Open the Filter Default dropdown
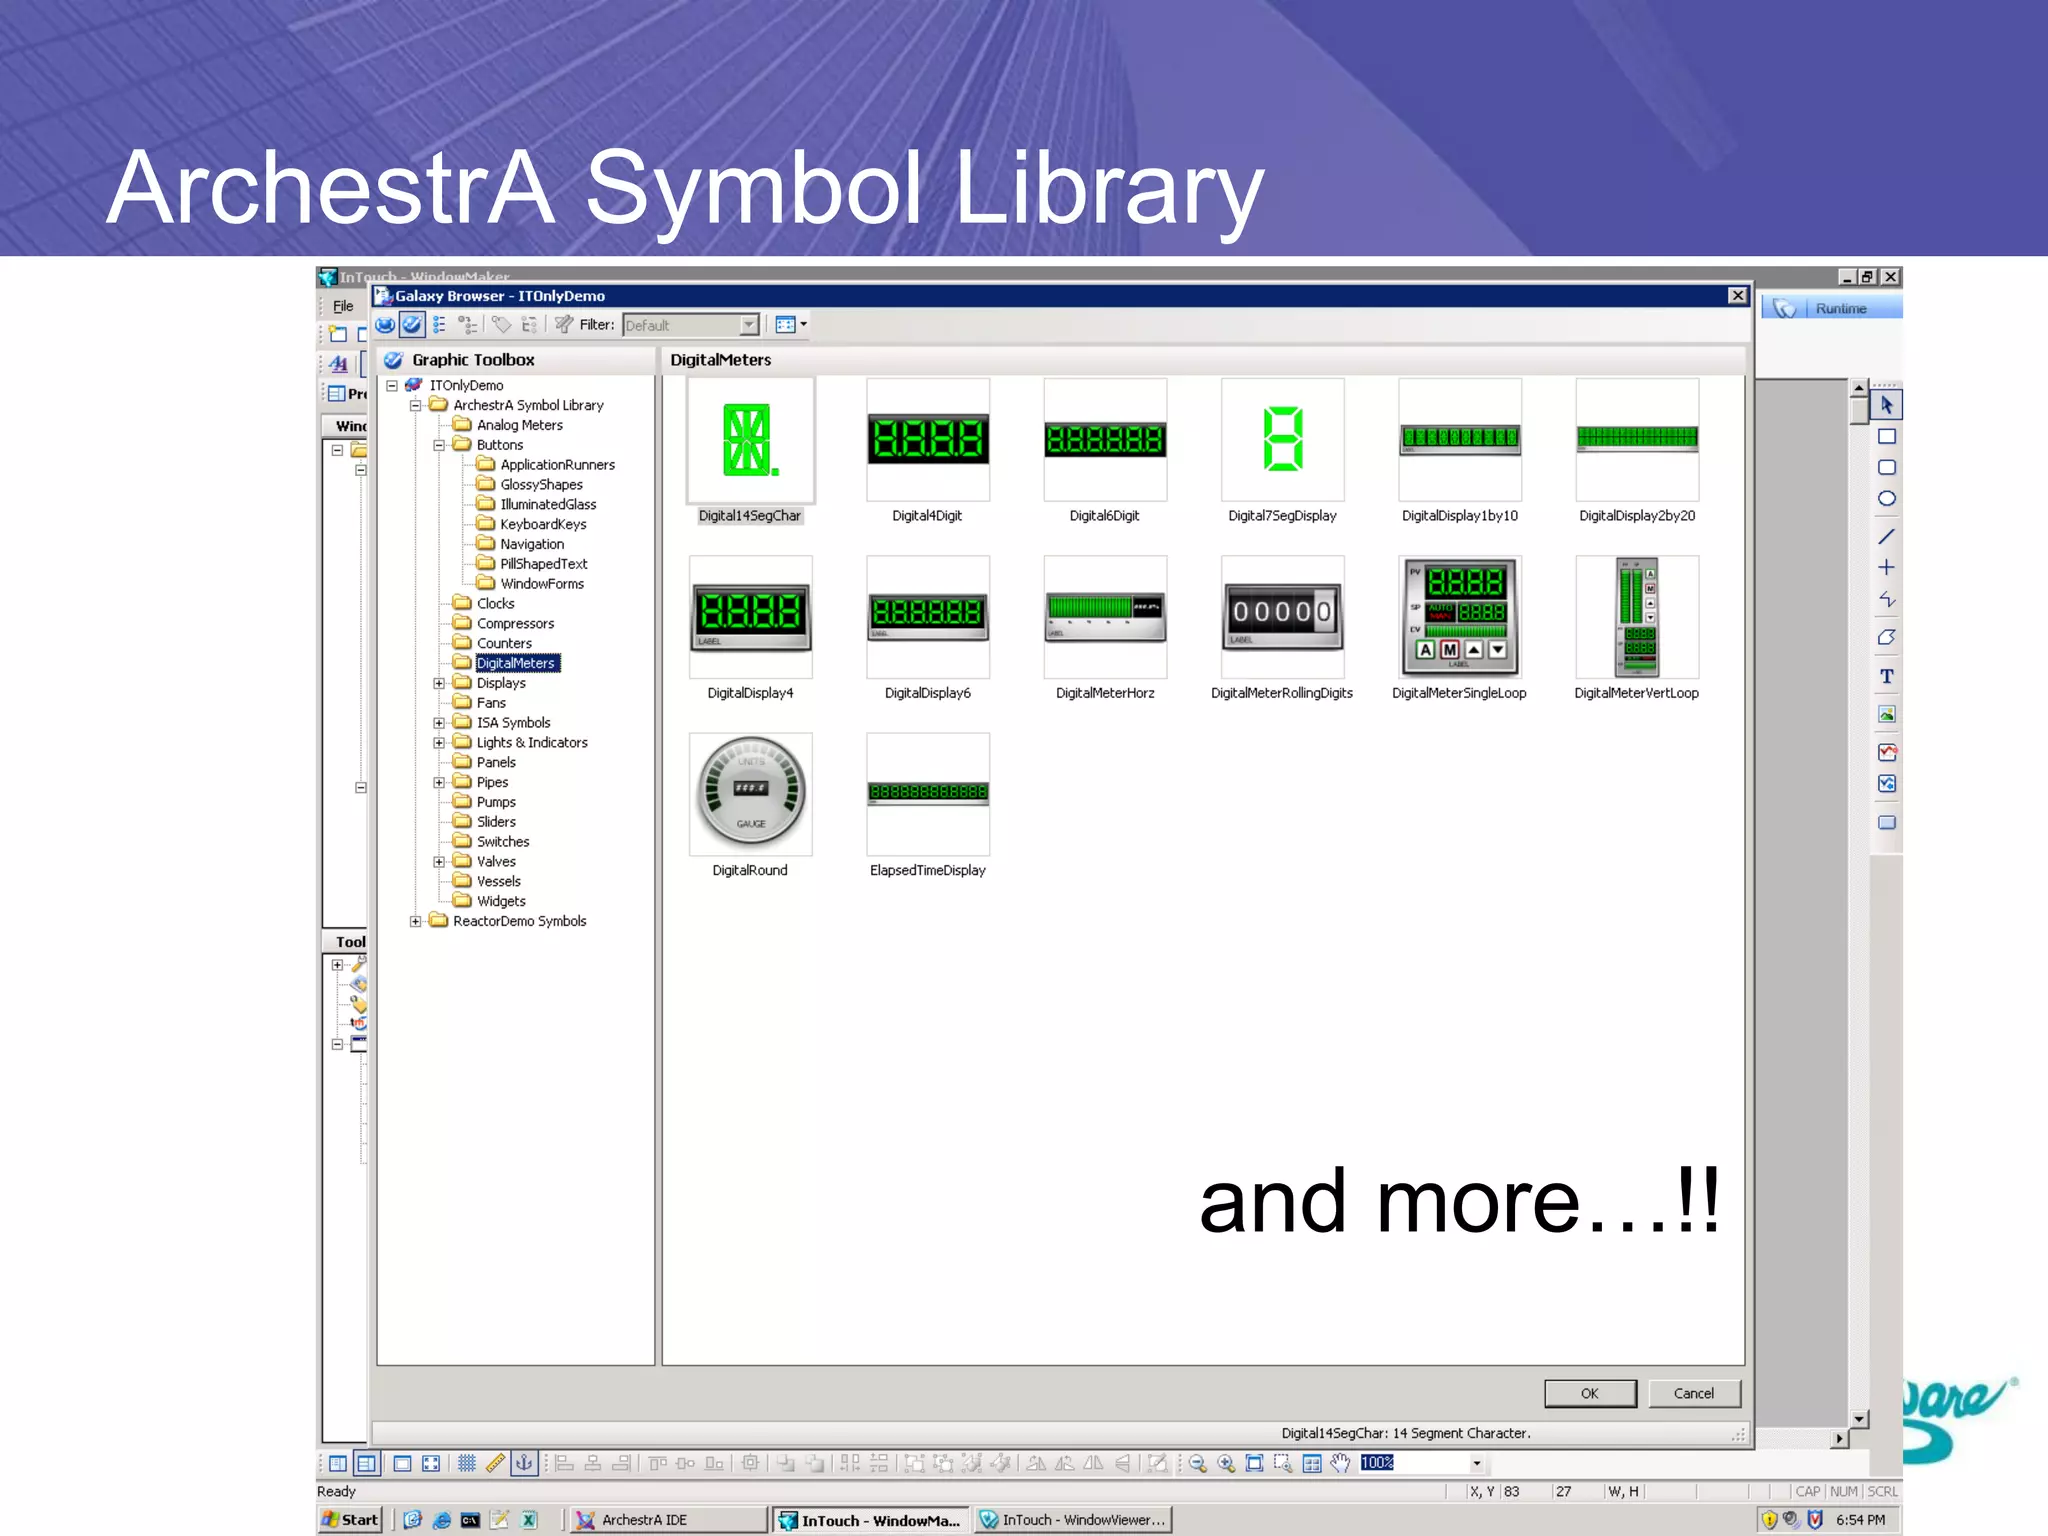Viewport: 2048px width, 1536px height. pos(749,325)
